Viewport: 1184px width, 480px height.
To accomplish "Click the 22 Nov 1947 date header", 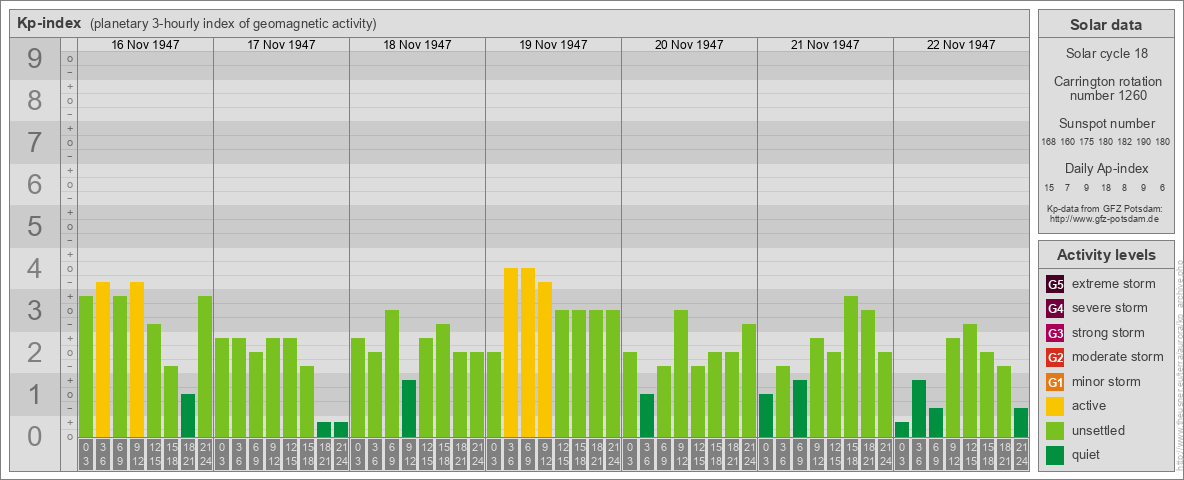I will [960, 45].
